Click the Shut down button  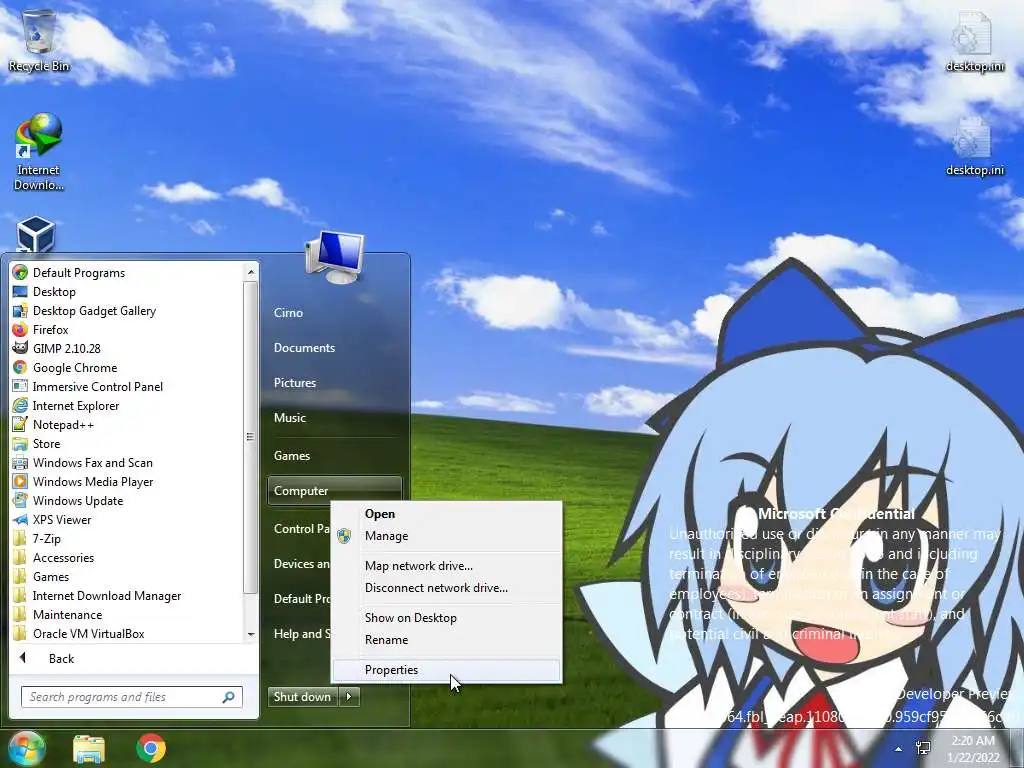[x=303, y=697]
